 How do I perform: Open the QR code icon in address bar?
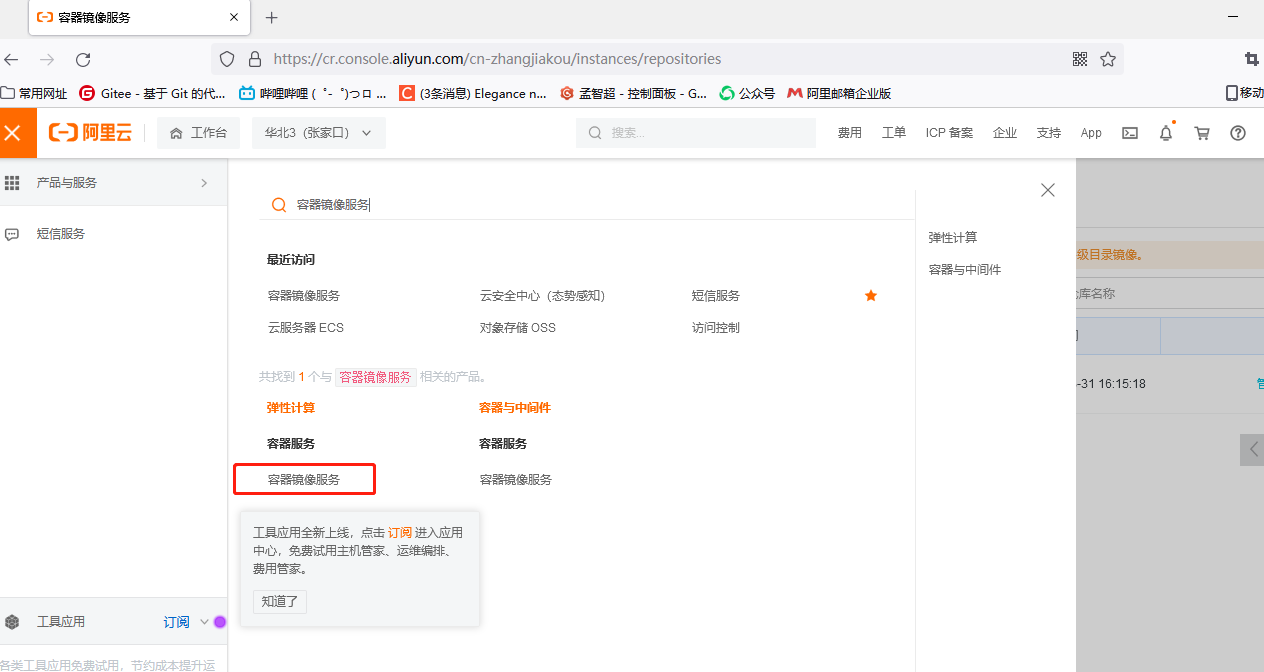[1080, 59]
